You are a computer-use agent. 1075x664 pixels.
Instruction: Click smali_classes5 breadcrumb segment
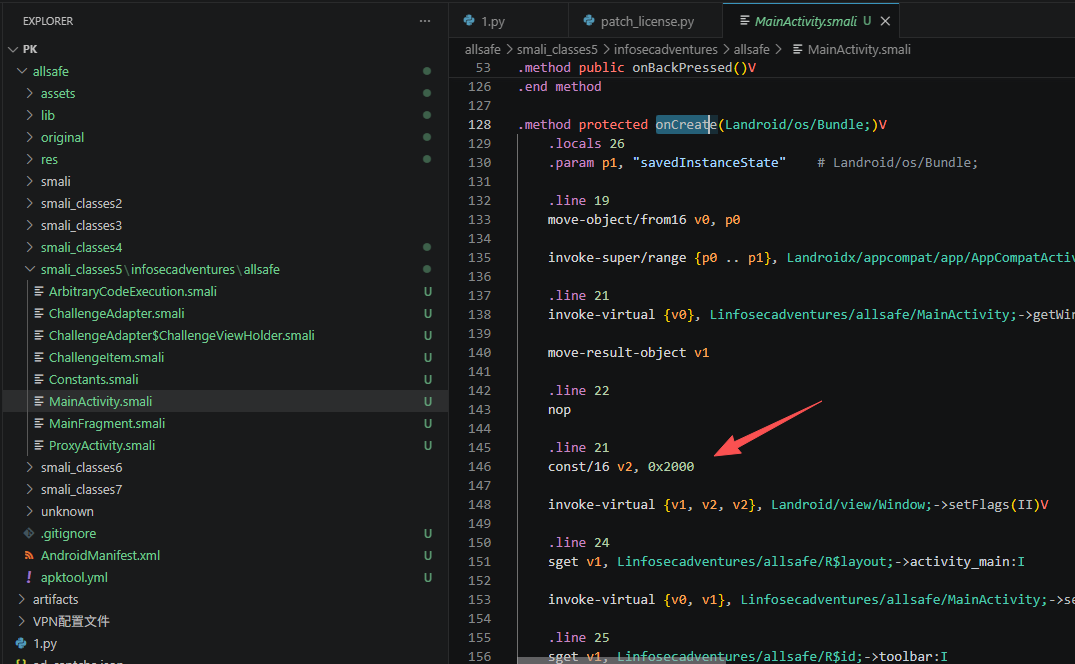pyautogui.click(x=557, y=49)
